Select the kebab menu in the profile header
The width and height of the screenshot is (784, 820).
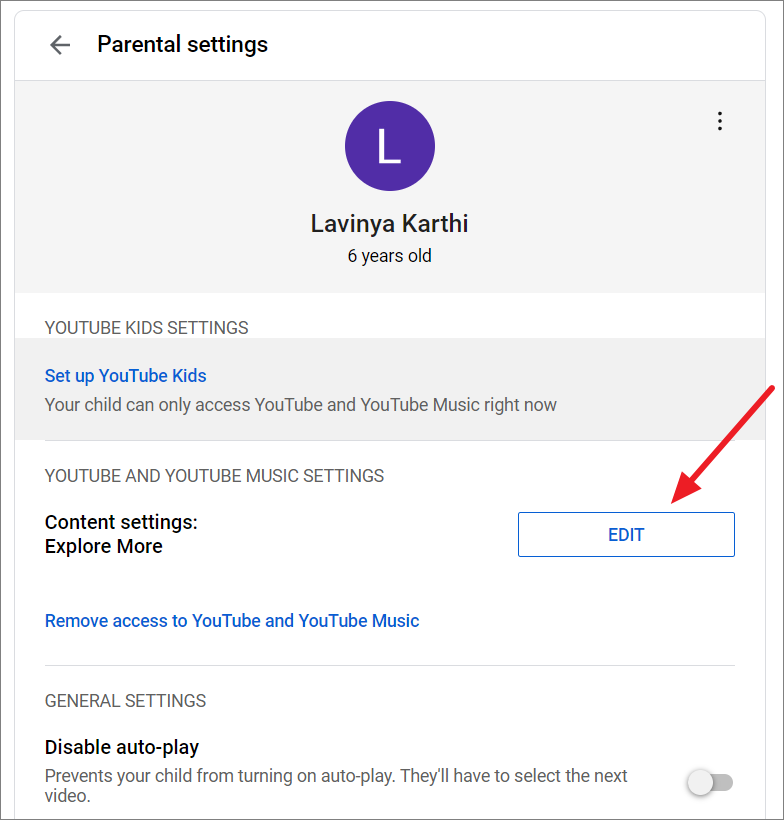click(720, 120)
